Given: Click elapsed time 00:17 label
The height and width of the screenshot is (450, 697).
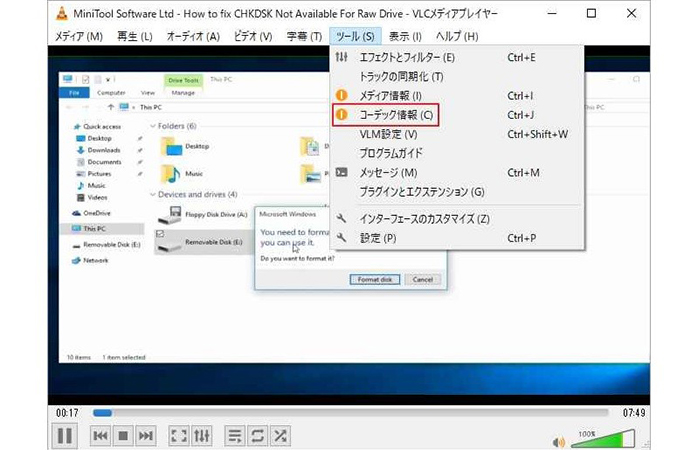Looking at the screenshot, I should click(x=67, y=413).
